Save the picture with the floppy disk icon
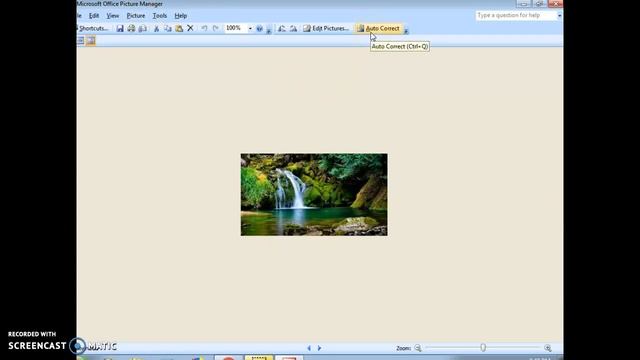 pyautogui.click(x=120, y=29)
